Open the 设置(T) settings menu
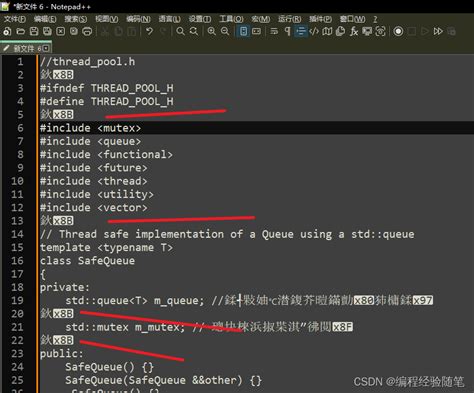 pos(200,19)
